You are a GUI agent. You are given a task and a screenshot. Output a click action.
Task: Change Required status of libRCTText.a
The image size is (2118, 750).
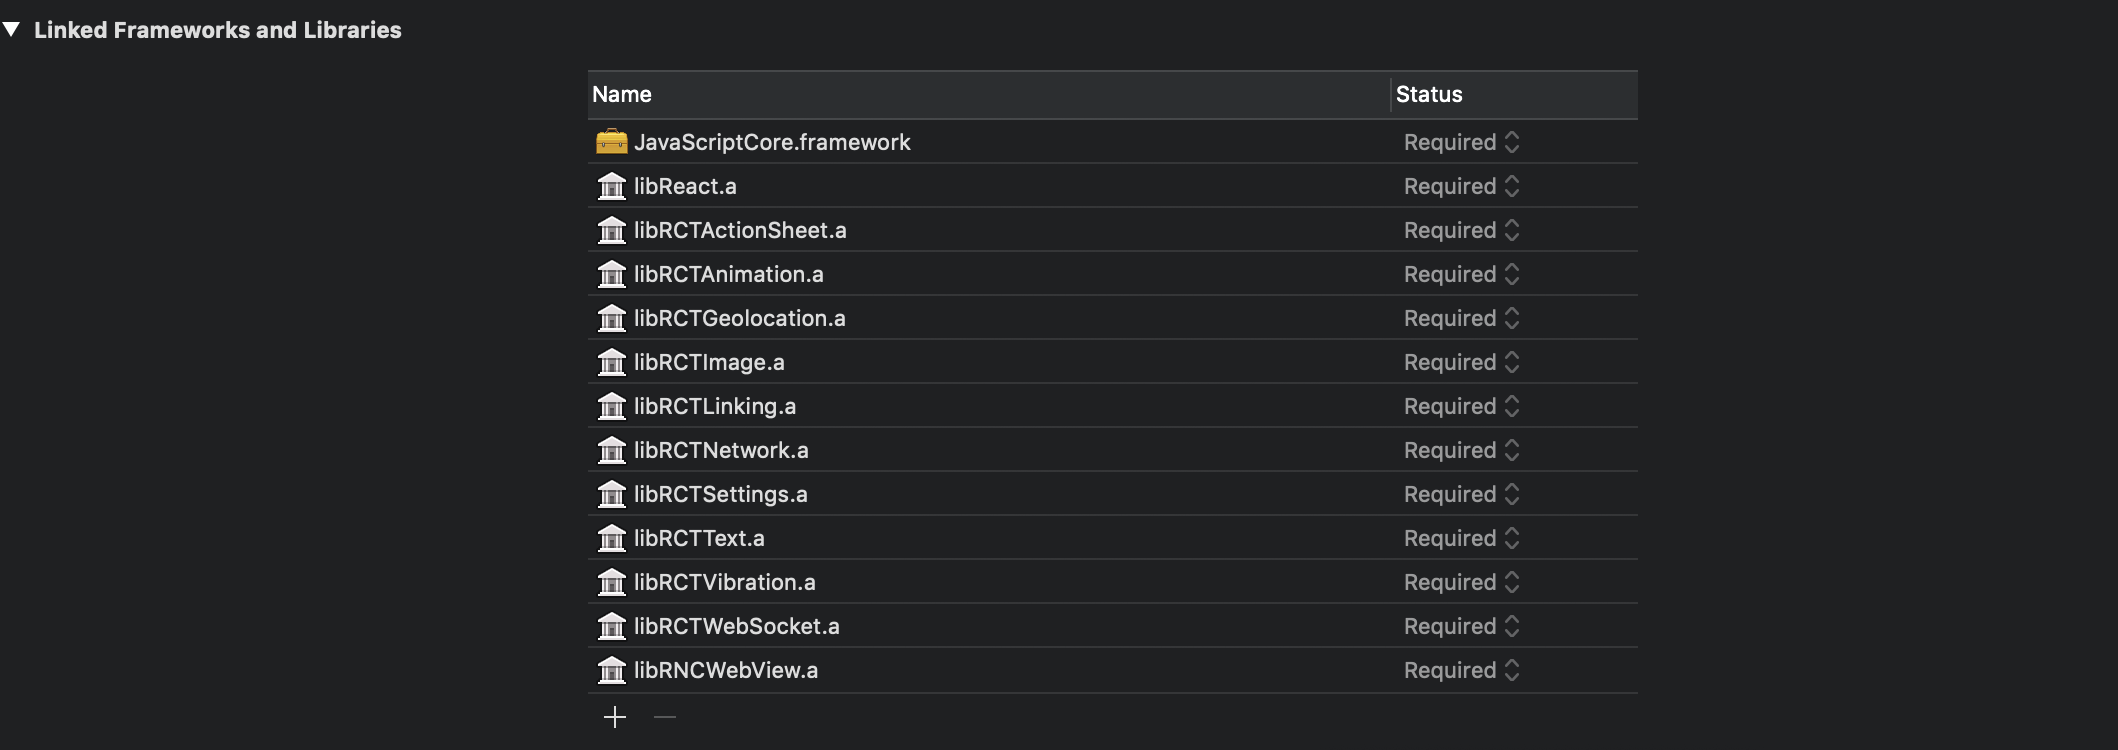[x=1461, y=538]
